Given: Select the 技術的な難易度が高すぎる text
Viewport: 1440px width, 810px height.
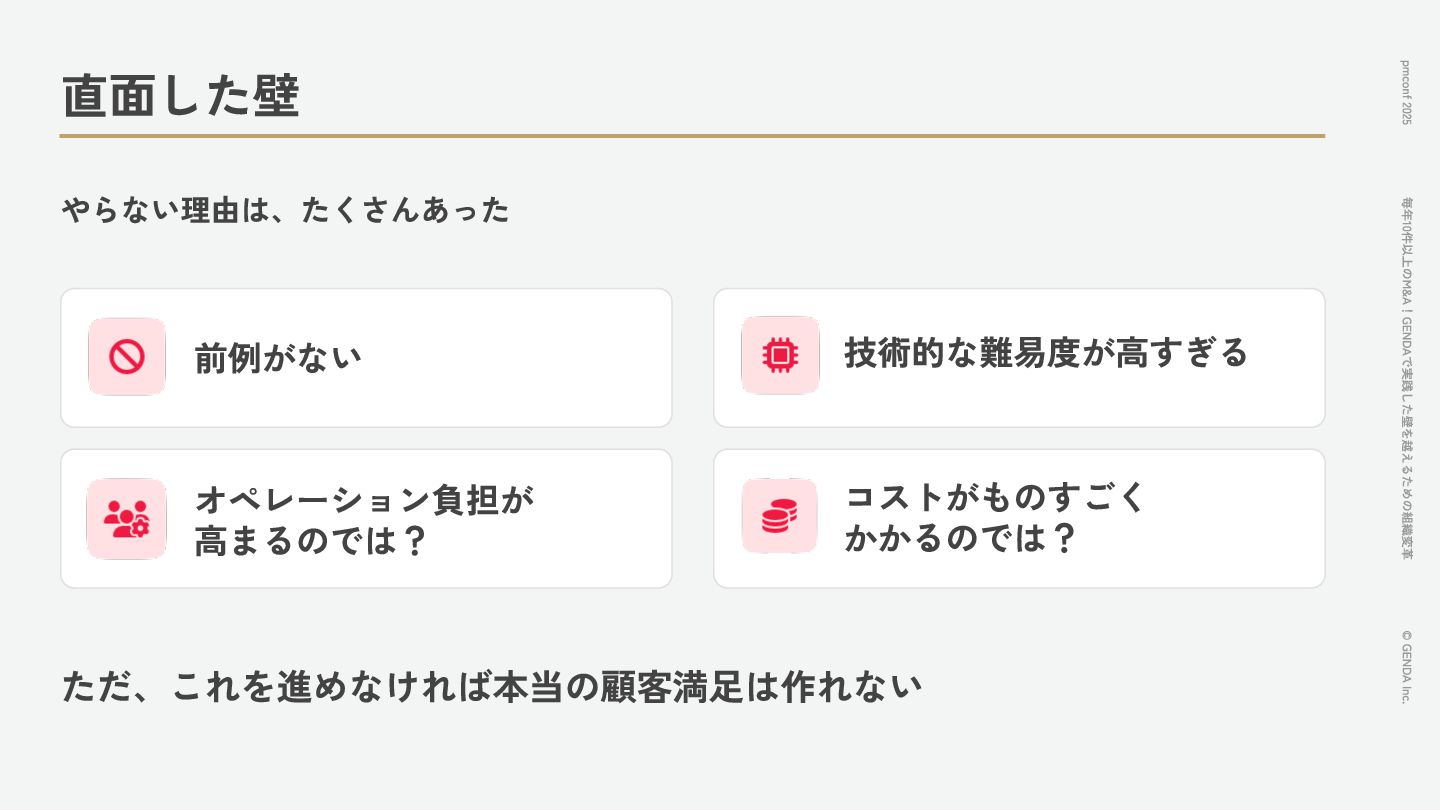Looking at the screenshot, I should 1046,353.
